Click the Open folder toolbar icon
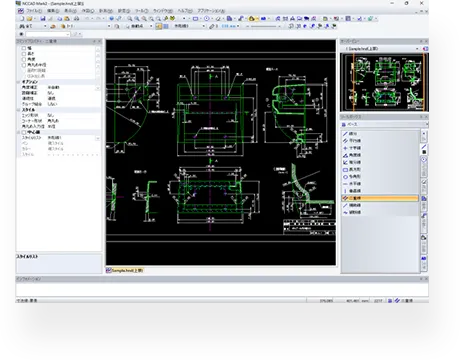The height and width of the screenshot is (360, 460). pos(29,19)
